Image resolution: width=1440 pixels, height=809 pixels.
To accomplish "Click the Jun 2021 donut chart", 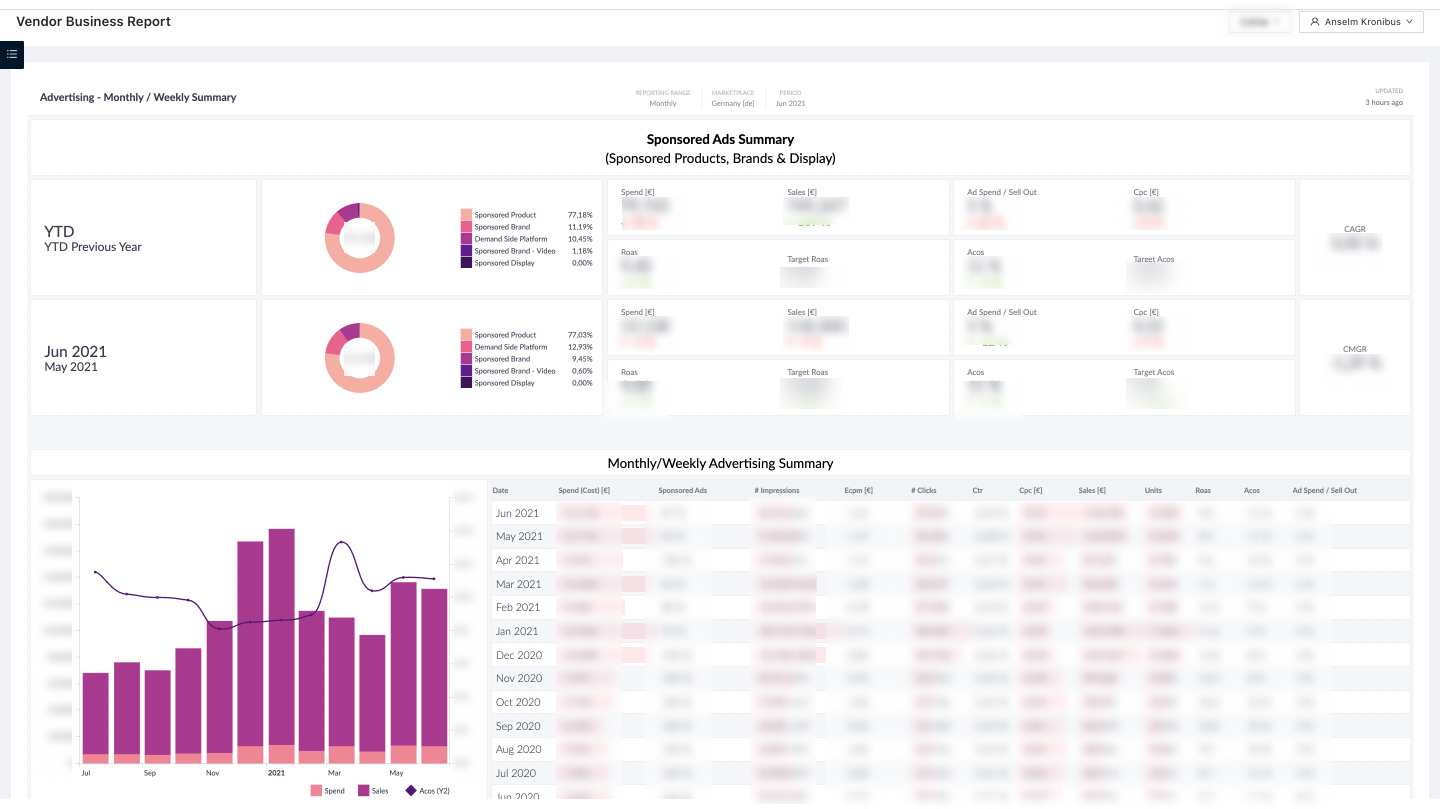I will 360,358.
